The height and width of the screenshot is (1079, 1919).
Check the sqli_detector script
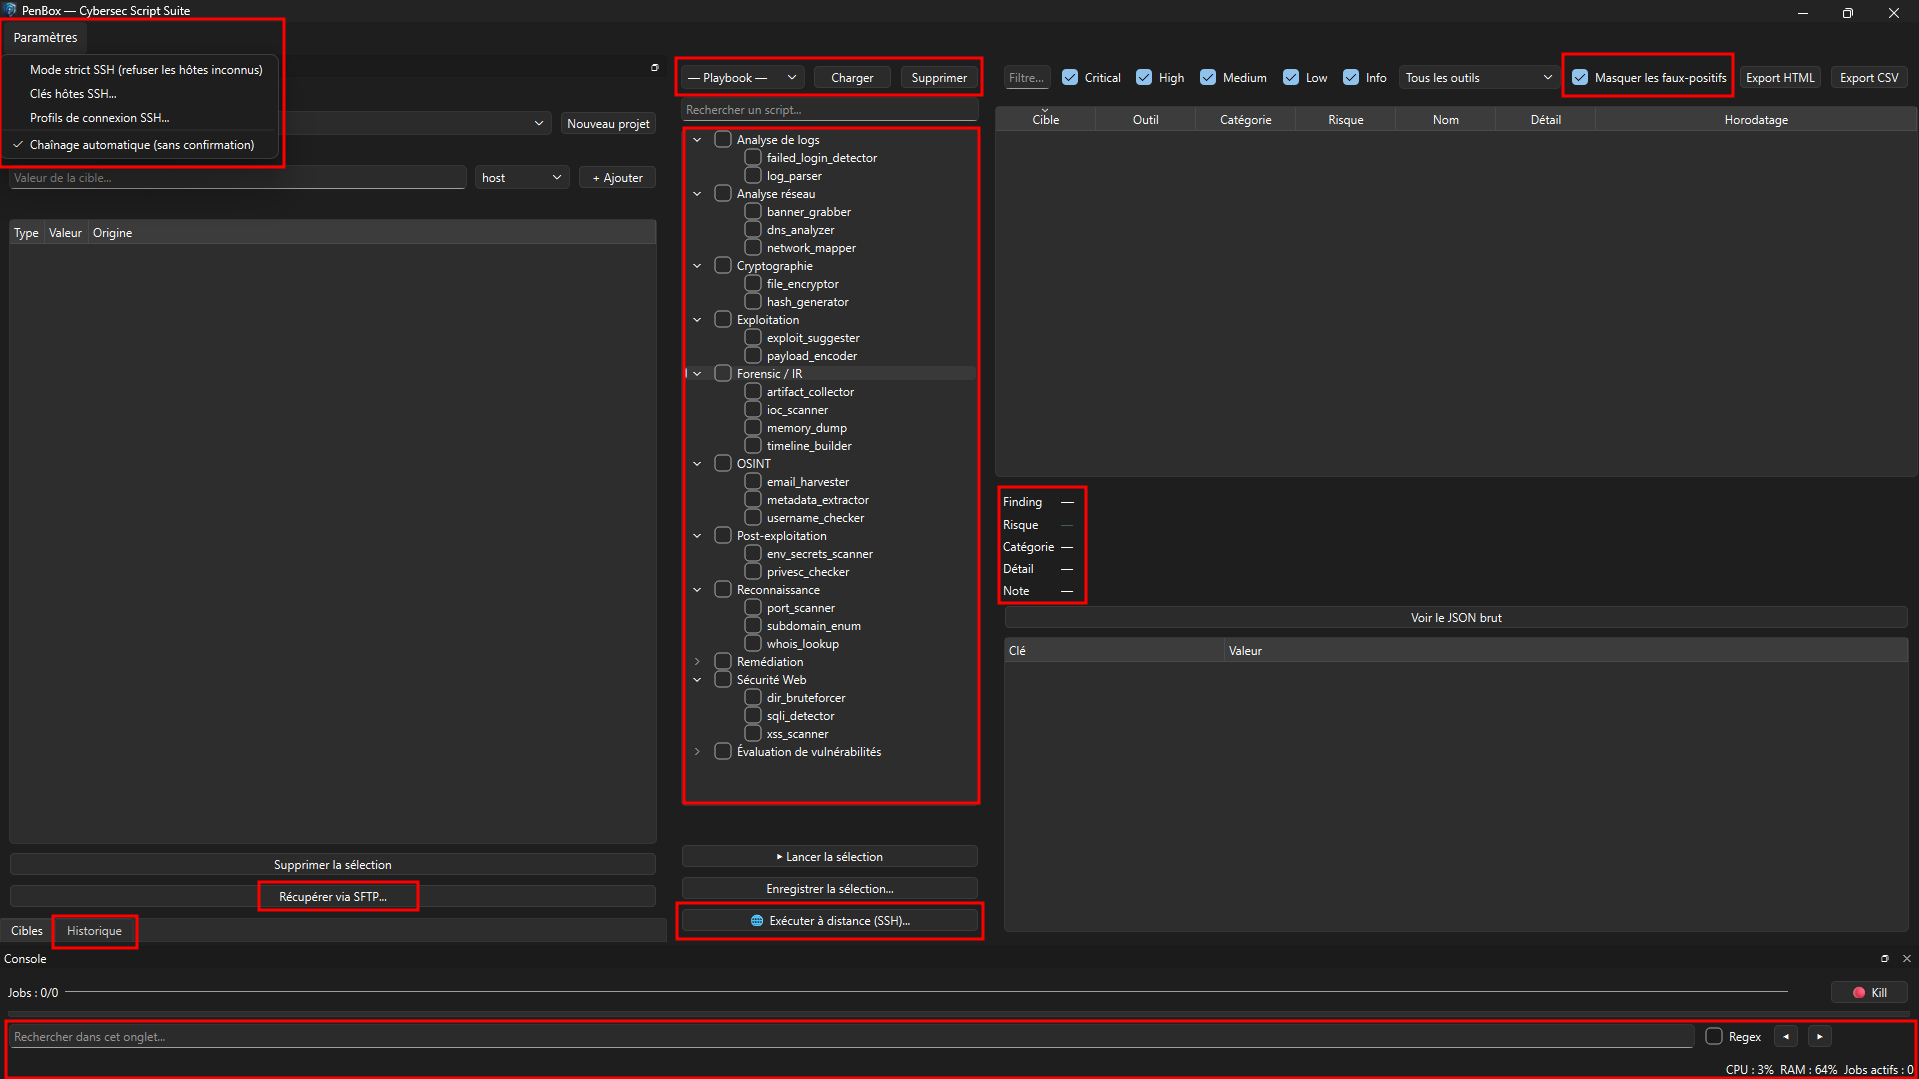753,715
